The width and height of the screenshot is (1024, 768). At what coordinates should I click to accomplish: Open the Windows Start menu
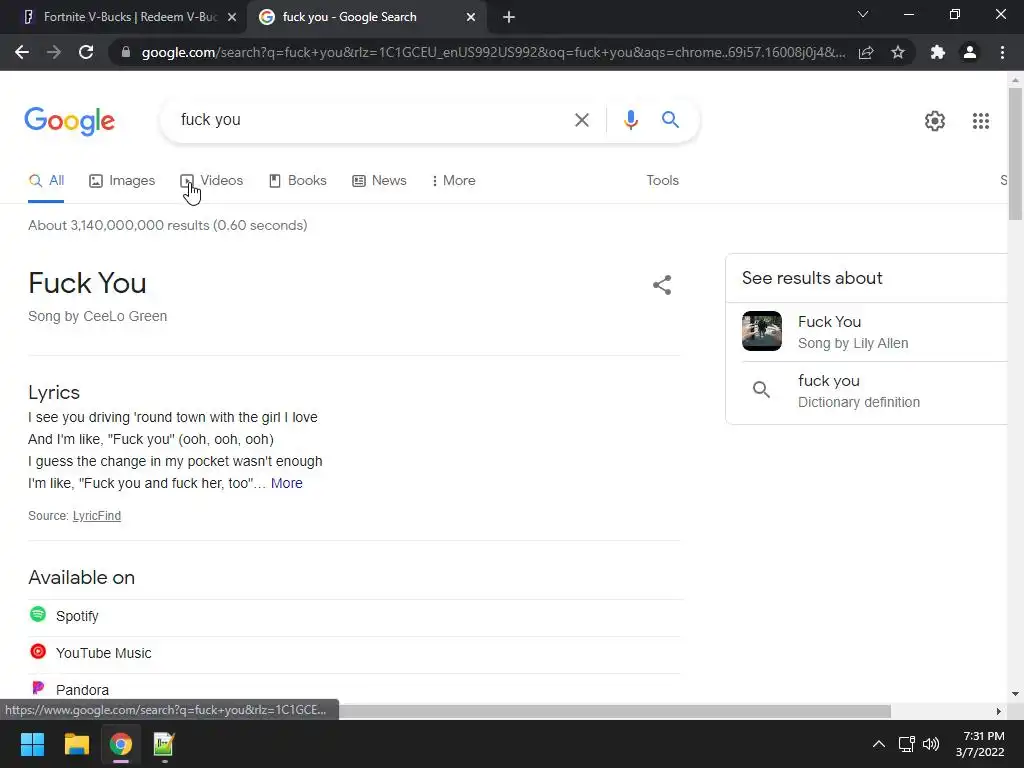(x=32, y=744)
